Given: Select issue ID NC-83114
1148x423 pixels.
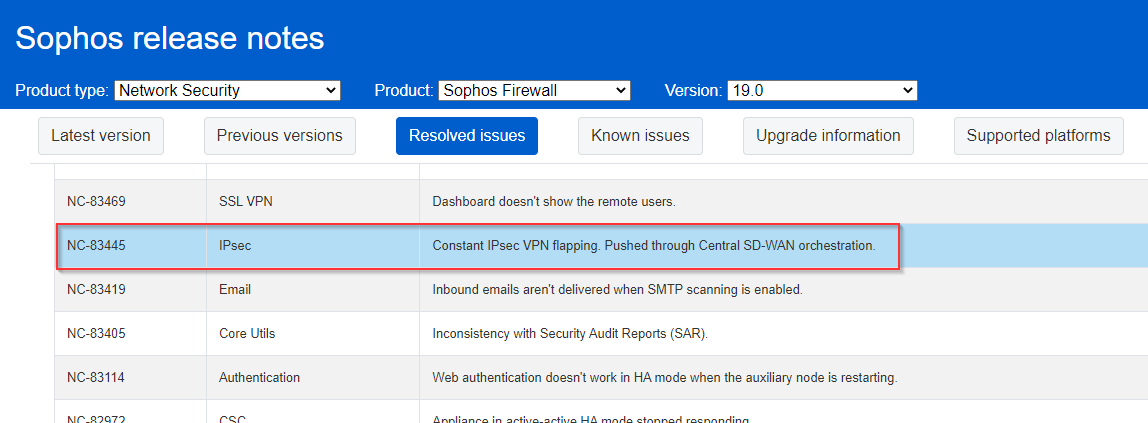Looking at the screenshot, I should [x=96, y=378].
